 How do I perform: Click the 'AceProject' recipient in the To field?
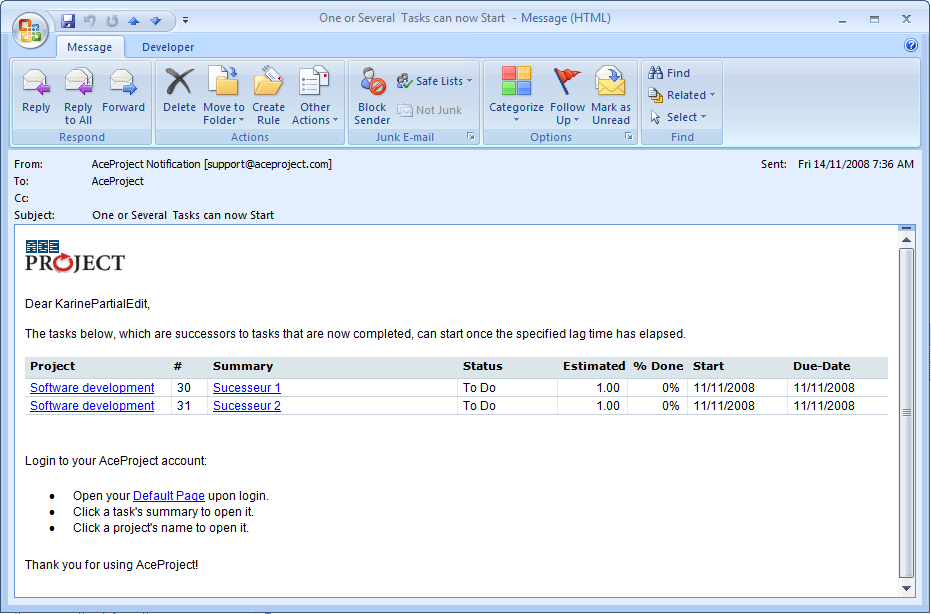click(118, 182)
